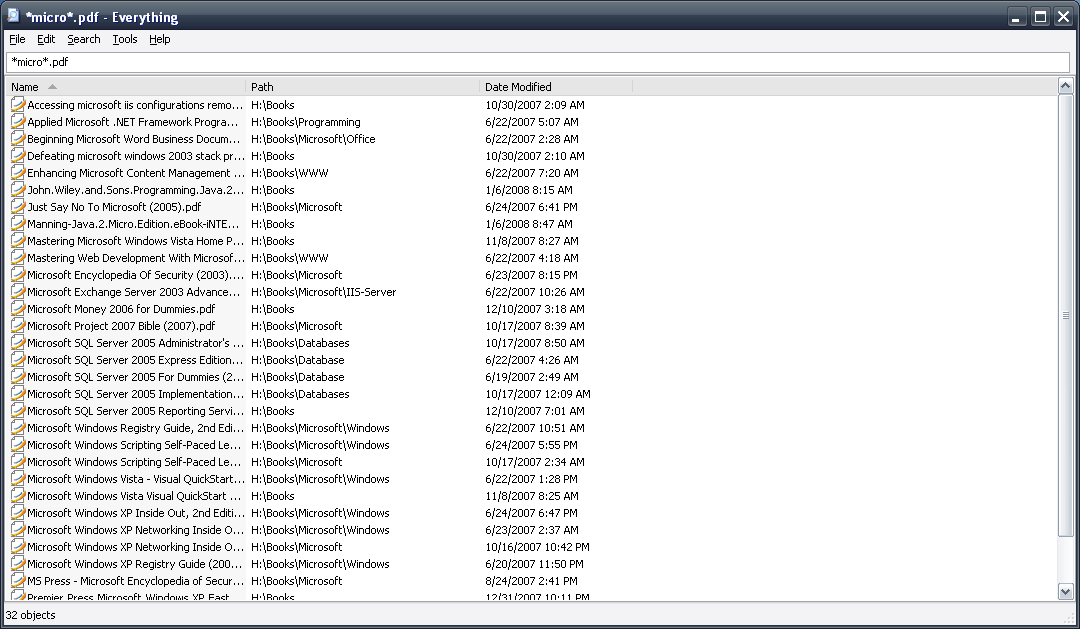Click date 12/10/2007 3:18 AM
This screenshot has width=1080, height=629.
click(534, 309)
